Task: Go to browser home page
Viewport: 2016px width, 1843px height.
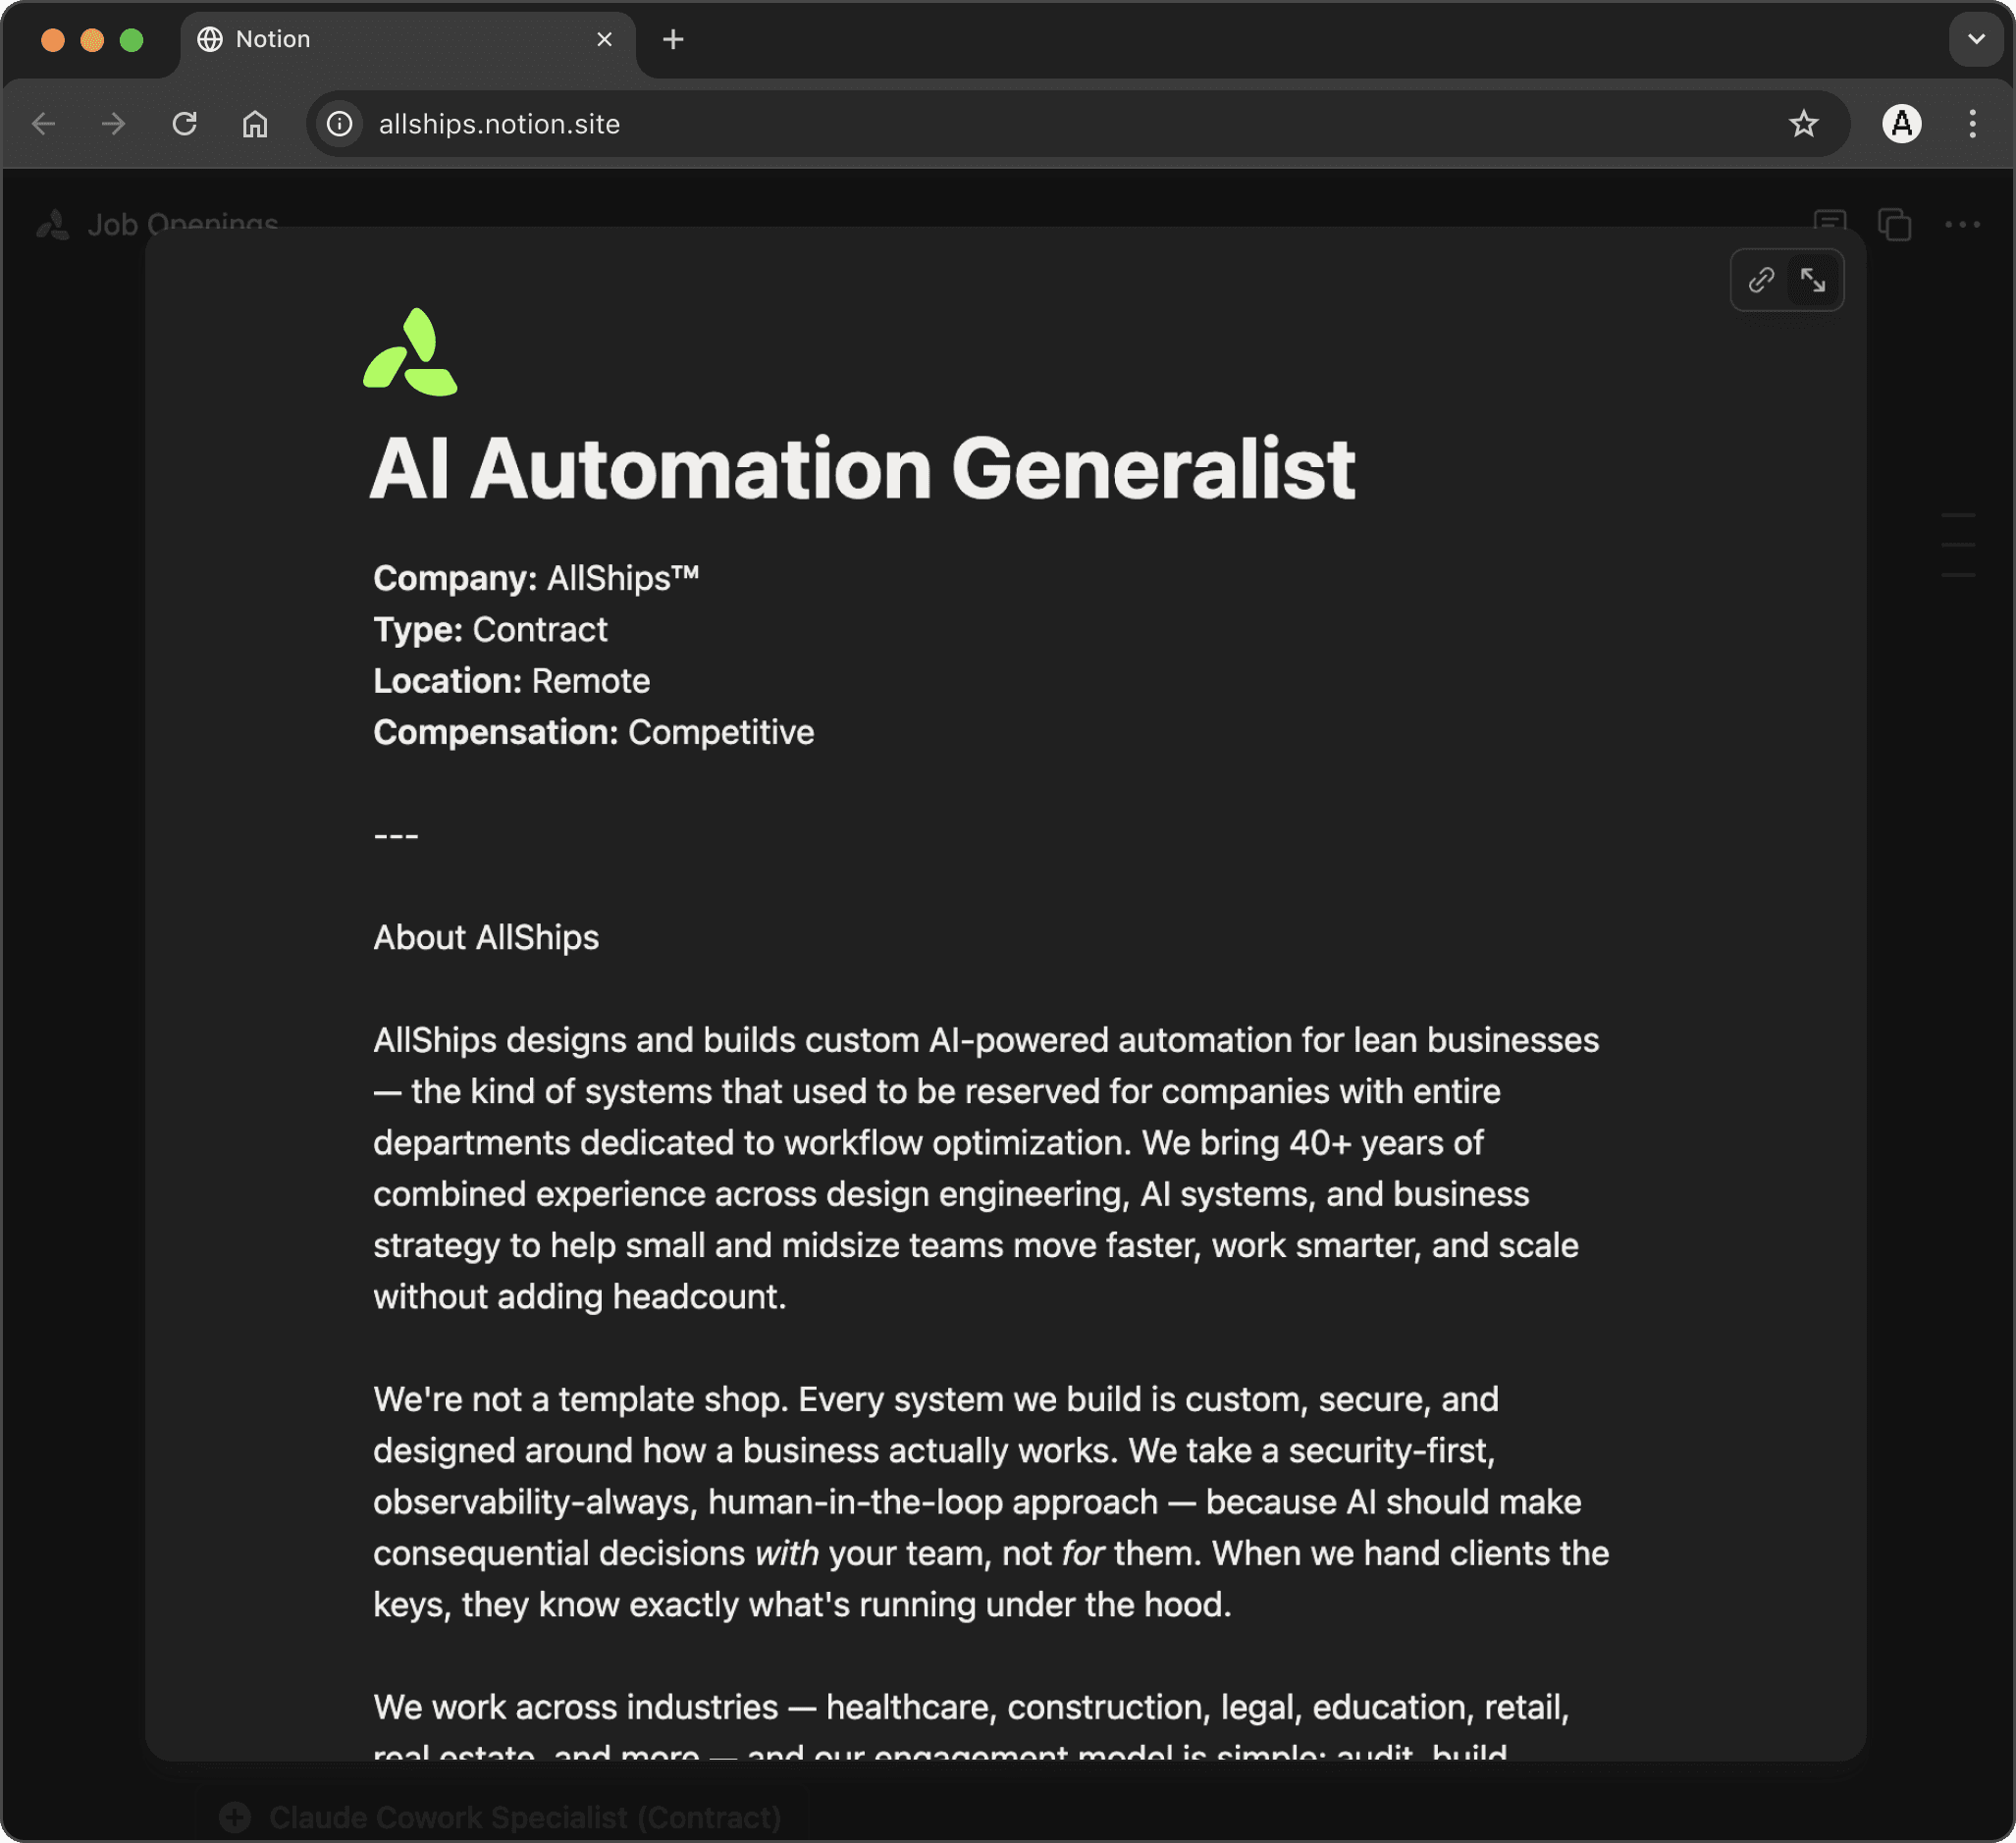Action: click(x=255, y=124)
